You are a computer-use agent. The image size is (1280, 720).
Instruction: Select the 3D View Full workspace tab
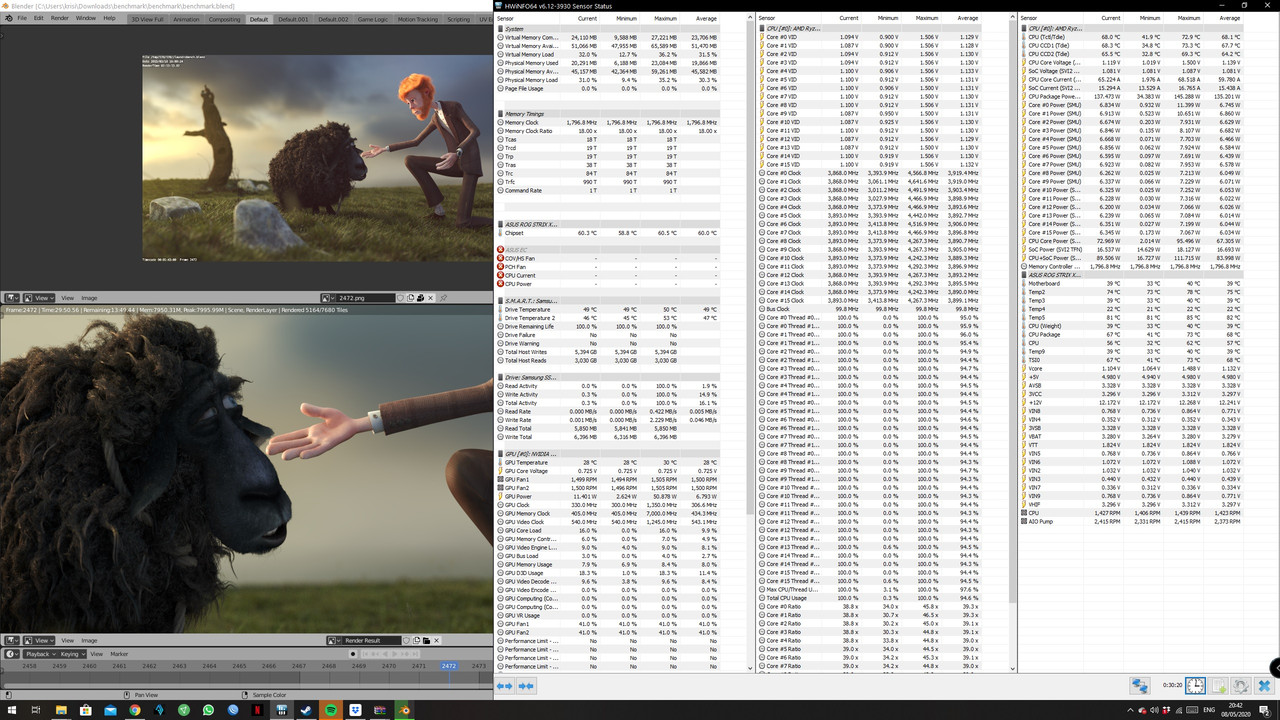click(147, 19)
